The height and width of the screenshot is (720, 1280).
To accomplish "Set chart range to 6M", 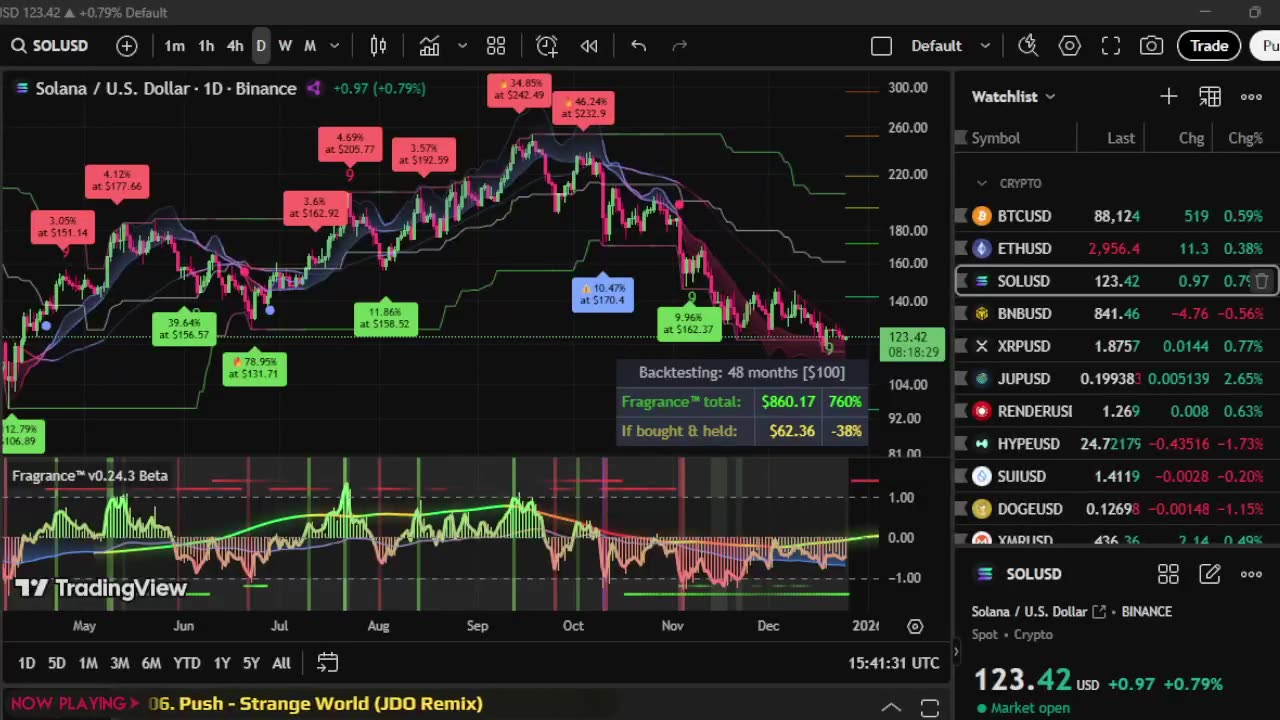I will (151, 663).
